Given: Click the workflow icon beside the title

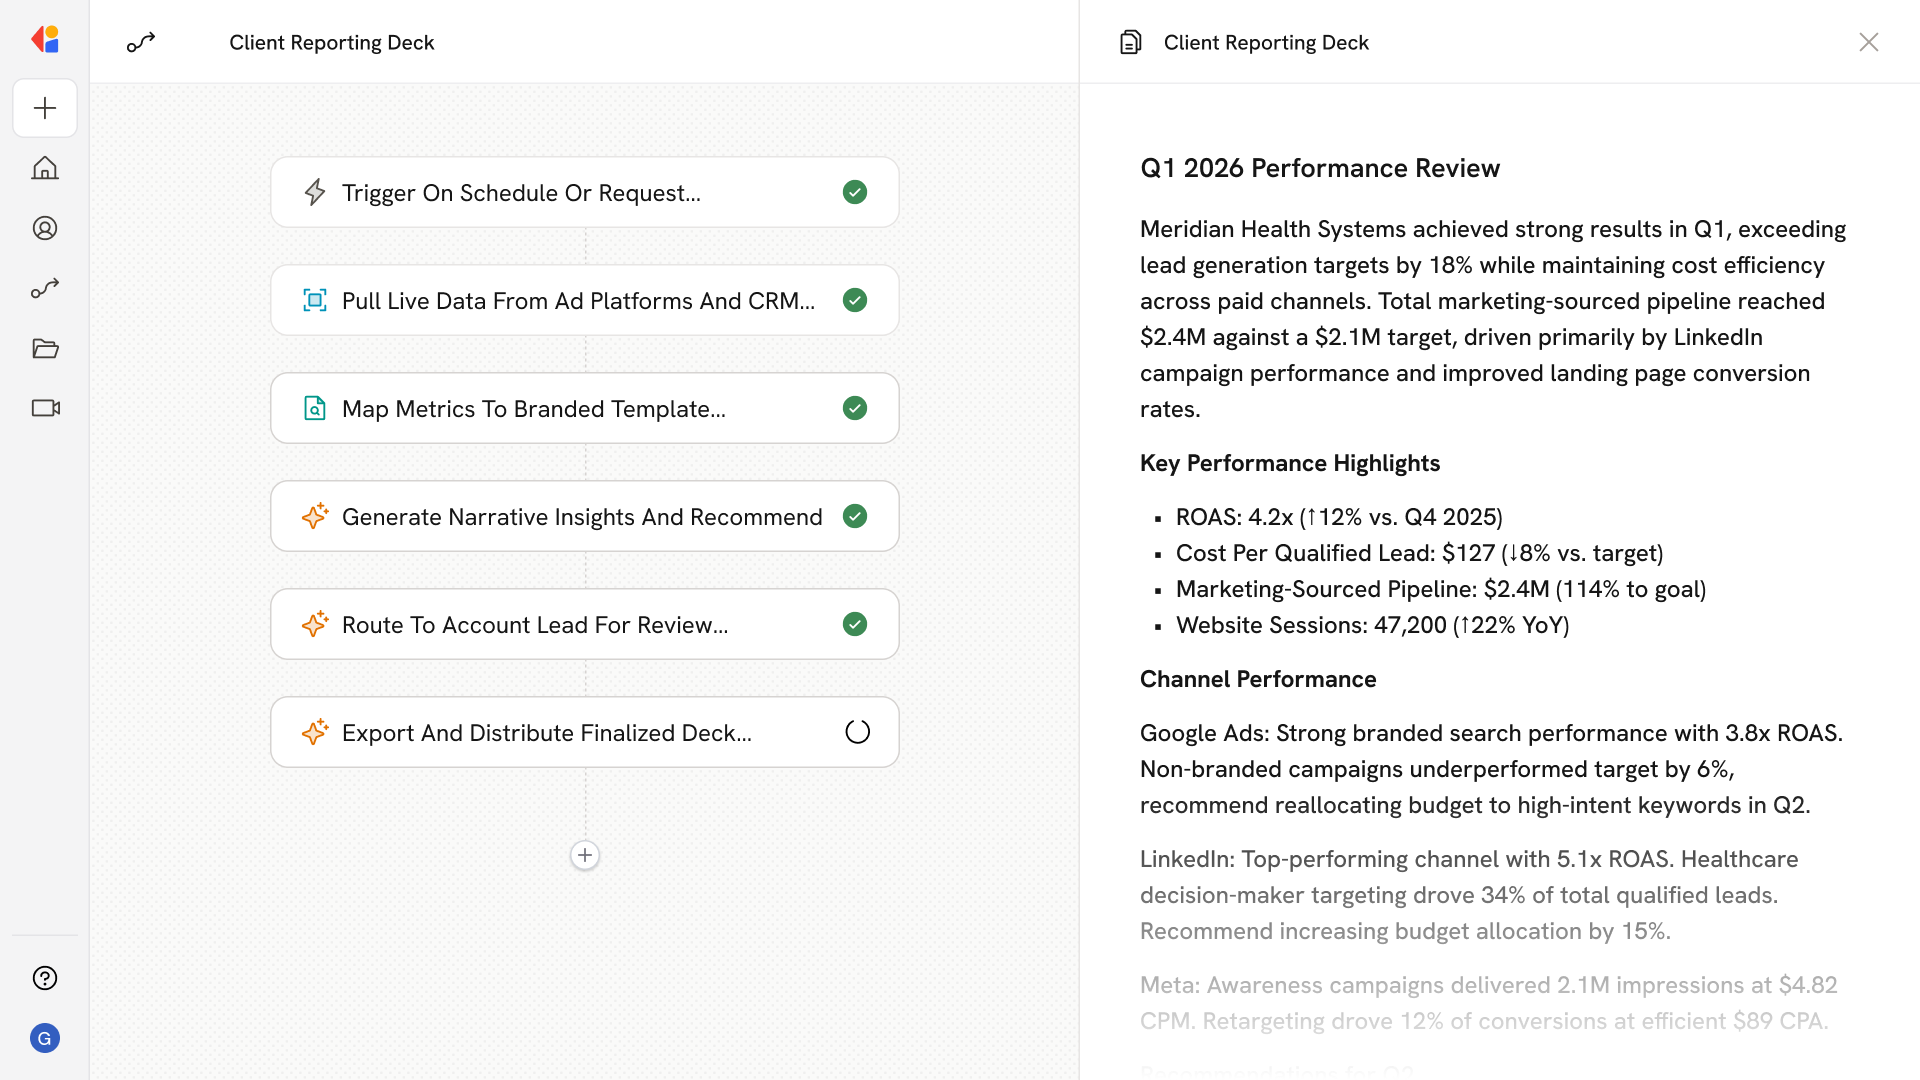Looking at the screenshot, I should (141, 42).
